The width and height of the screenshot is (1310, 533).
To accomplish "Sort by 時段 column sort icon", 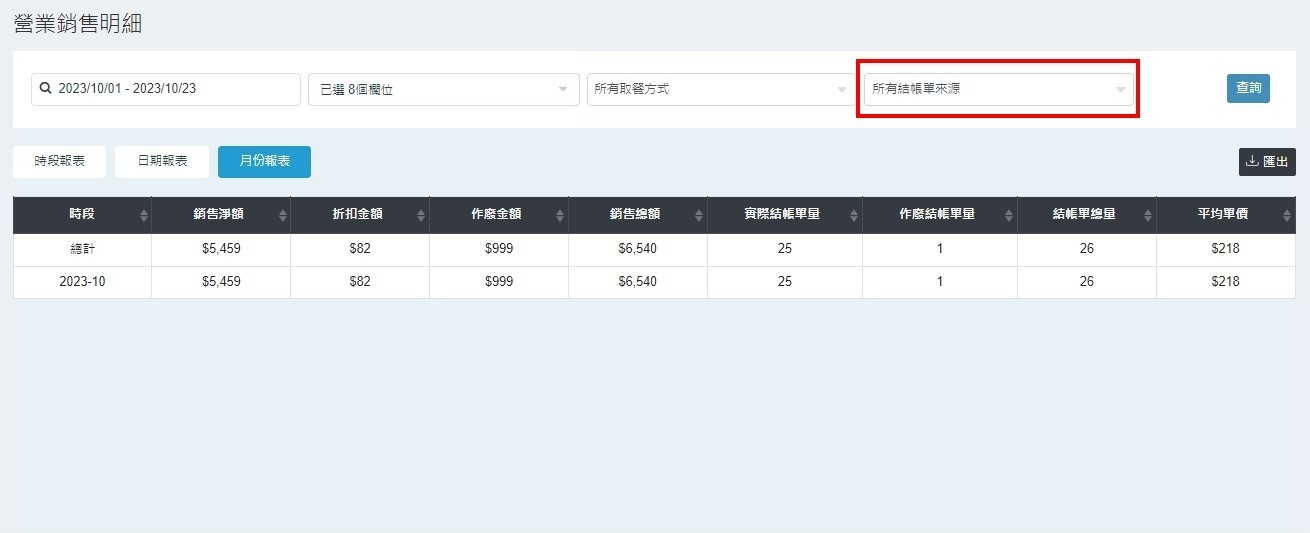I will pyautogui.click(x=143, y=216).
